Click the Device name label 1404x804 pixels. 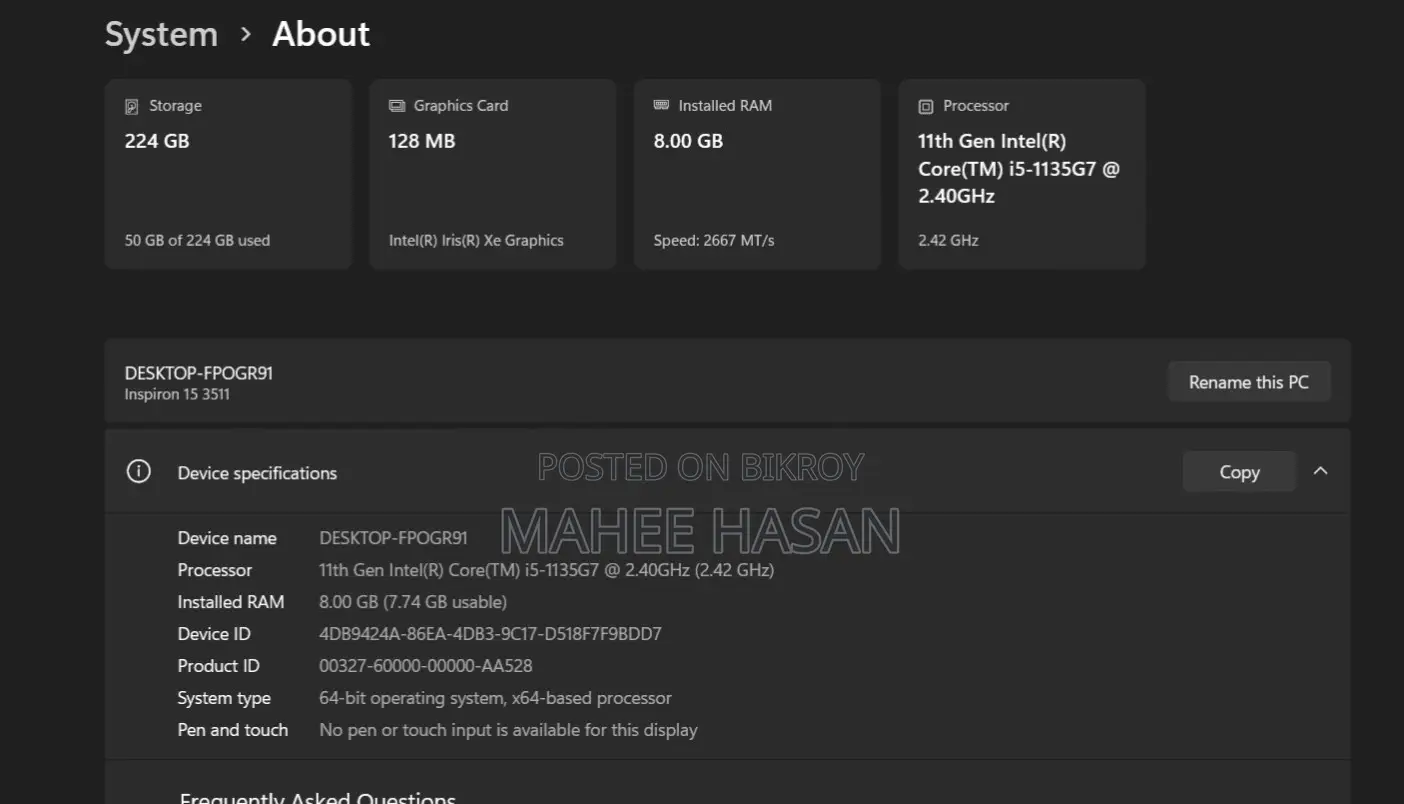(x=227, y=538)
